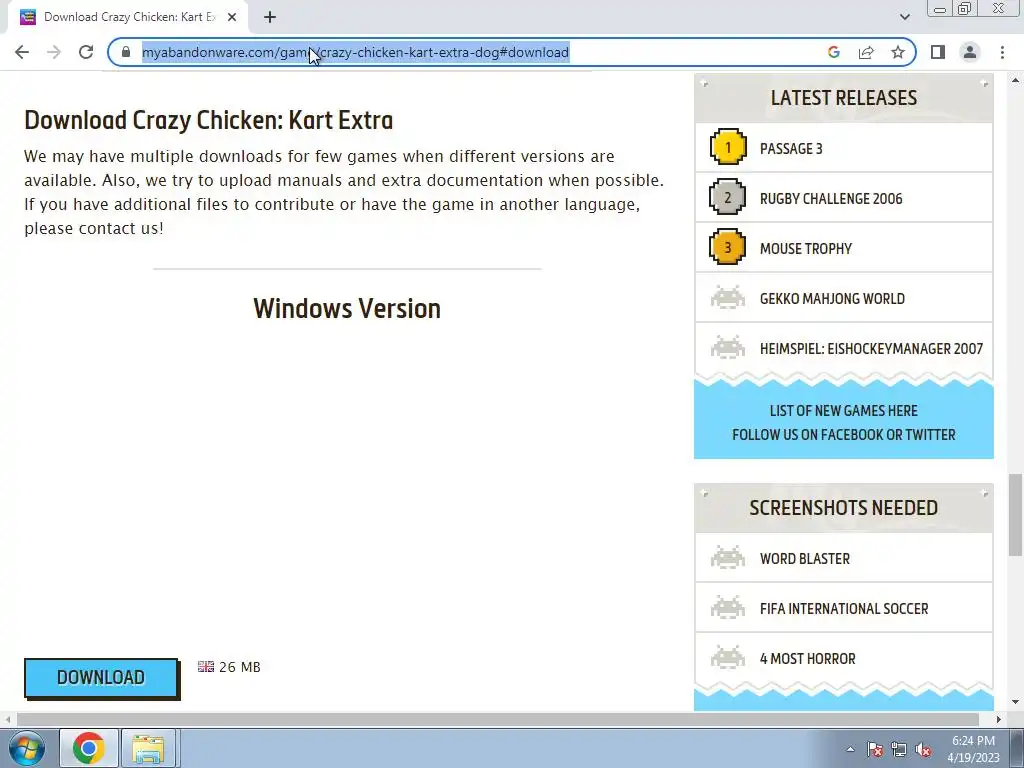Image resolution: width=1024 pixels, height=768 pixels.
Task: Open the Chrome three-dot menu
Action: point(1002,52)
